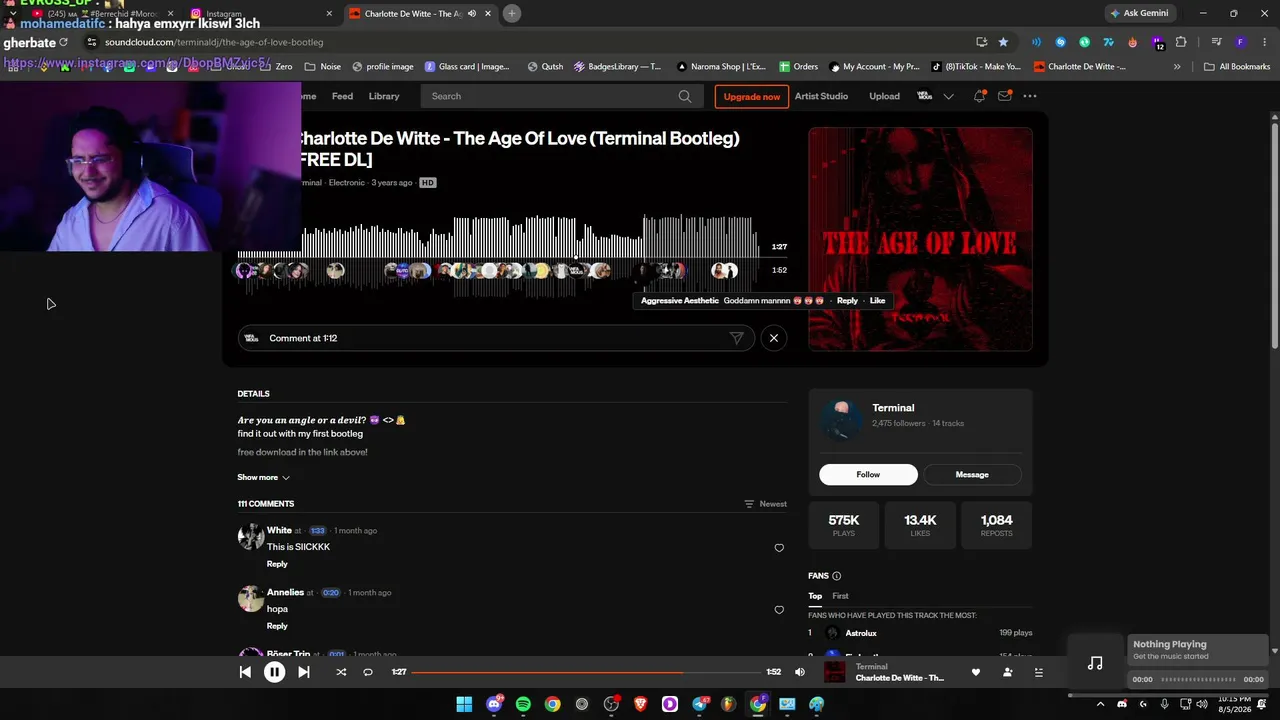This screenshot has width=1280, height=720.
Task: Open Chrome's three-dot menu
Action: (x=1265, y=42)
